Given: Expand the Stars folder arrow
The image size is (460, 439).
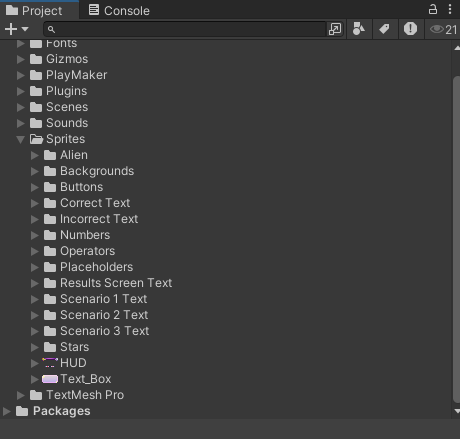Looking at the screenshot, I should tap(35, 347).
